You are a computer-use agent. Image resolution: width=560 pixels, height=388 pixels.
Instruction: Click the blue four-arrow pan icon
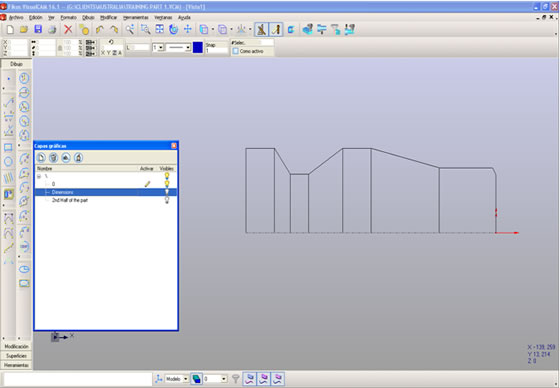pyautogui.click(x=188, y=30)
